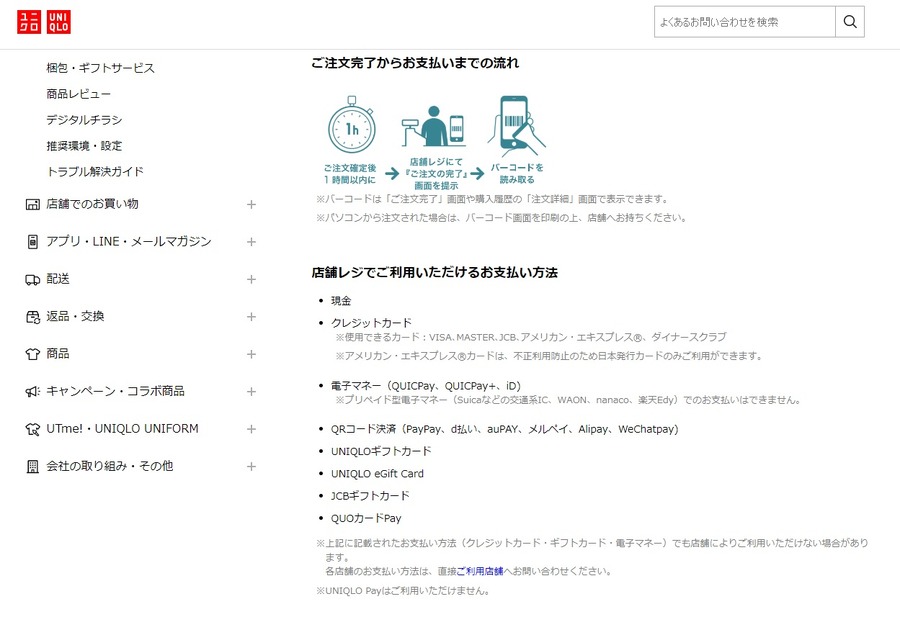
Task: Open 推奨環境・設定 in the sidebar
Action: (x=84, y=146)
